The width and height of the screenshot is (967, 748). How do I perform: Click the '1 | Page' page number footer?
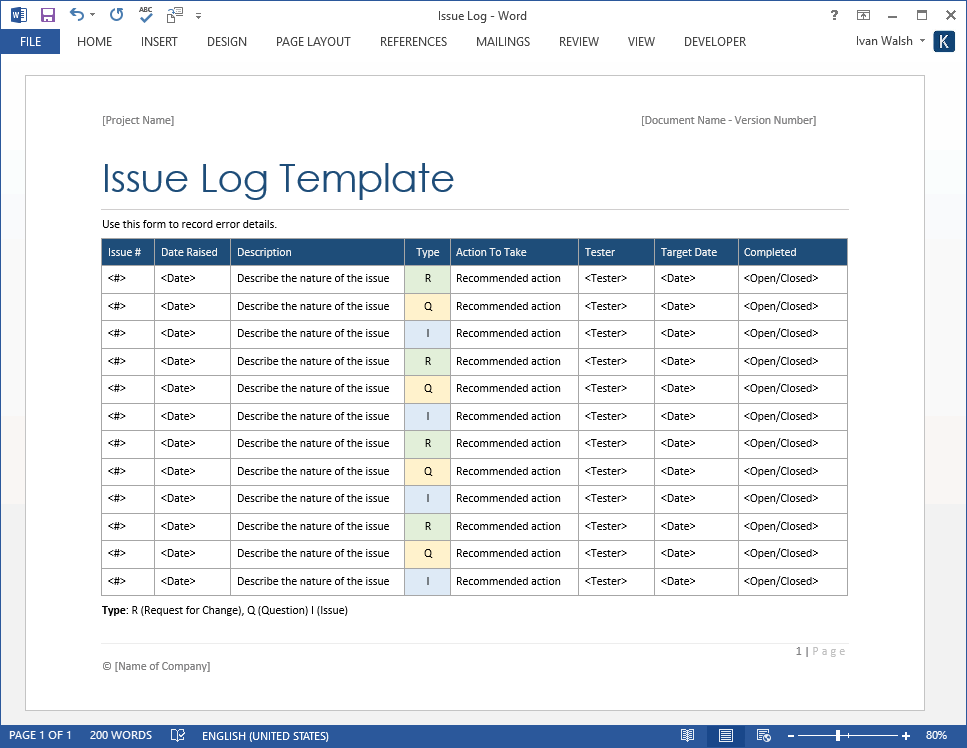820,651
